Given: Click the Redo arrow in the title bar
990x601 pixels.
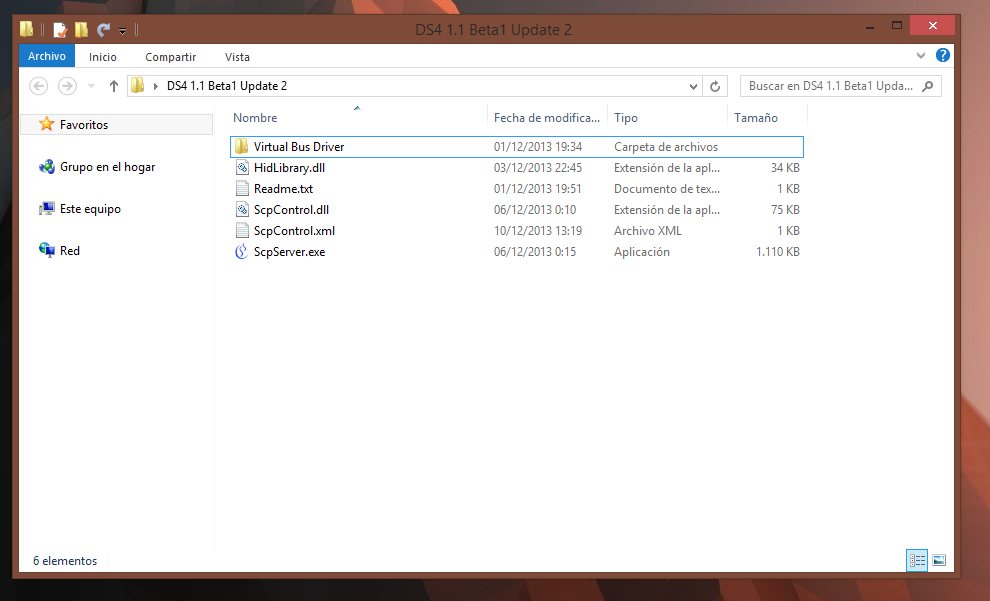Looking at the screenshot, I should coord(104,29).
